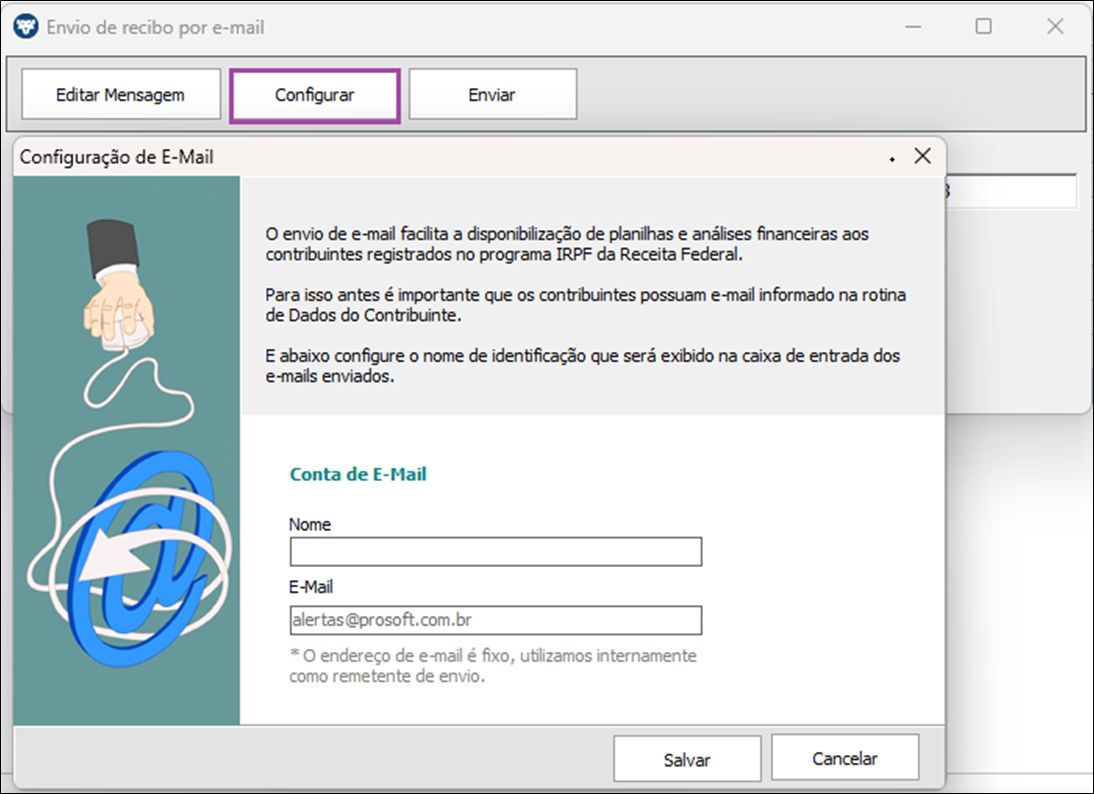
Task: Maximize the Envio de recibo window
Action: (x=984, y=27)
